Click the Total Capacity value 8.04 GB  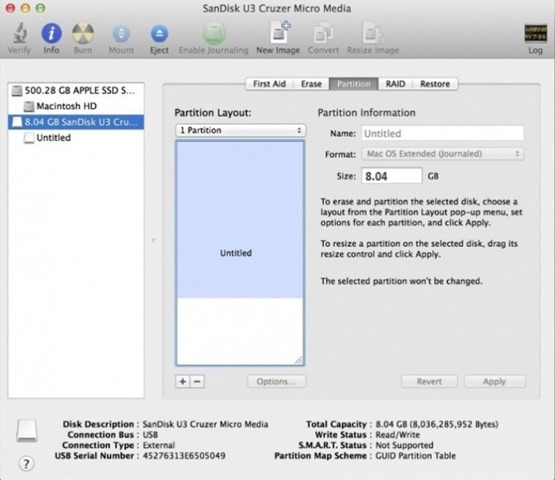[437, 424]
